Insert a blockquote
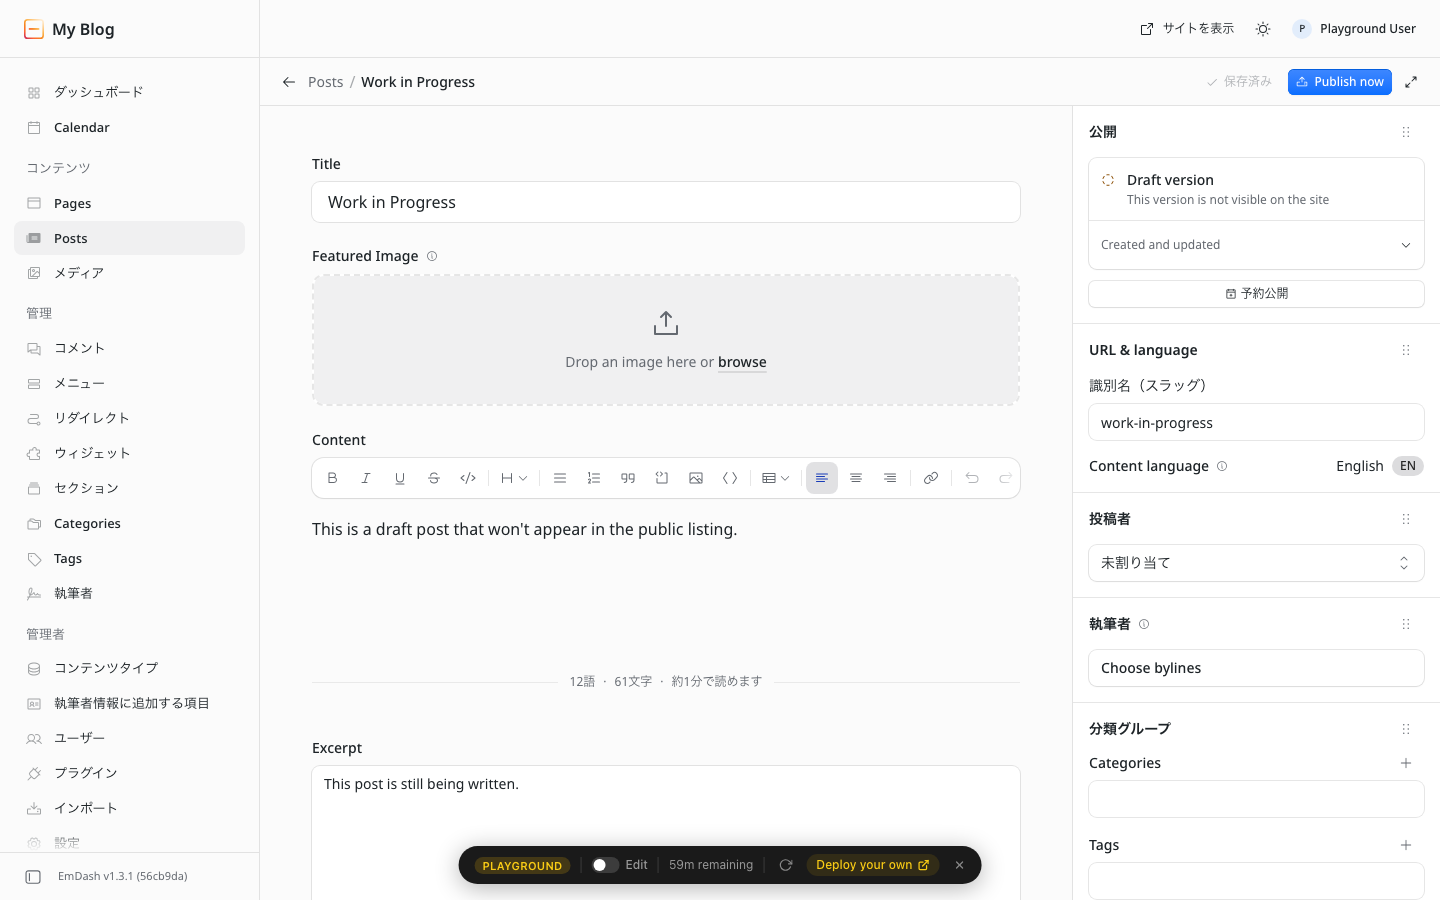The width and height of the screenshot is (1440, 900). tap(628, 478)
